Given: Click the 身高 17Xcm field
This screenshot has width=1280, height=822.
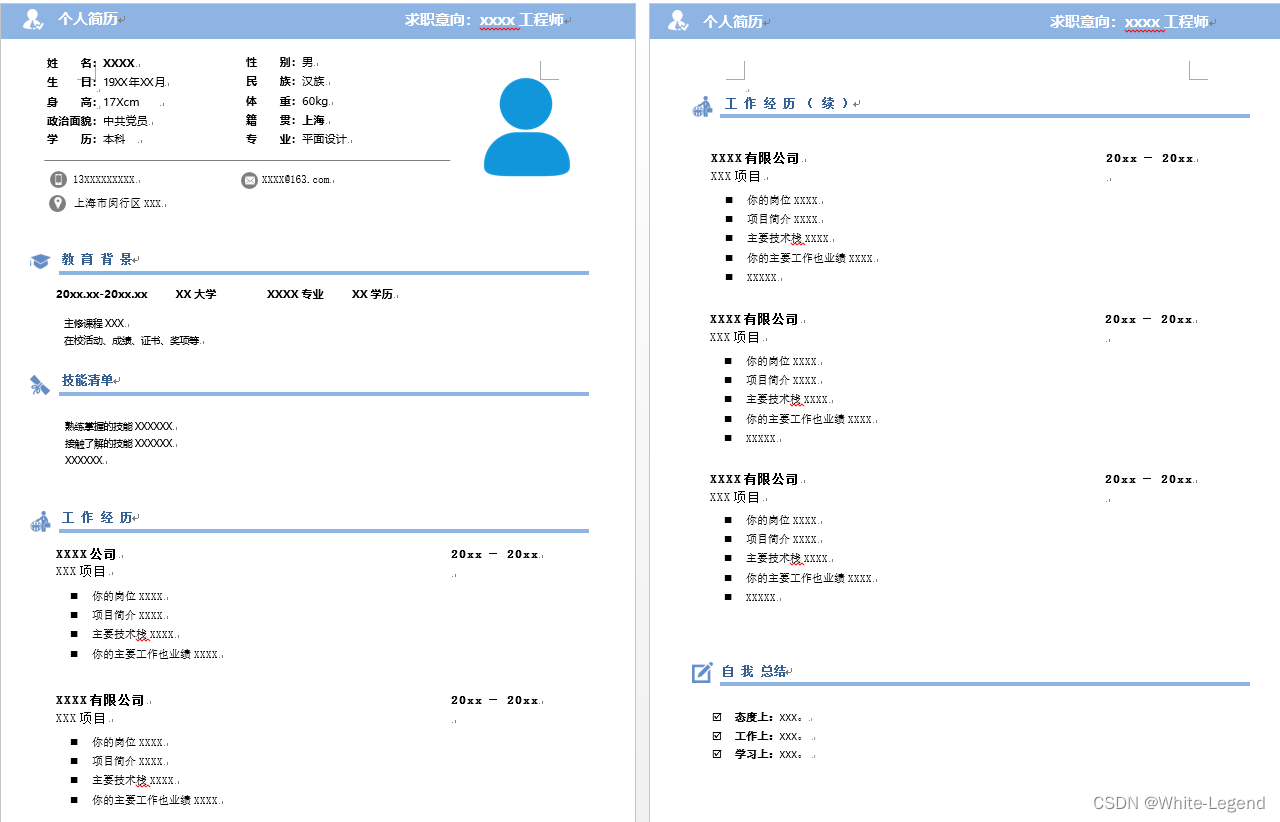Looking at the screenshot, I should coord(93,102).
